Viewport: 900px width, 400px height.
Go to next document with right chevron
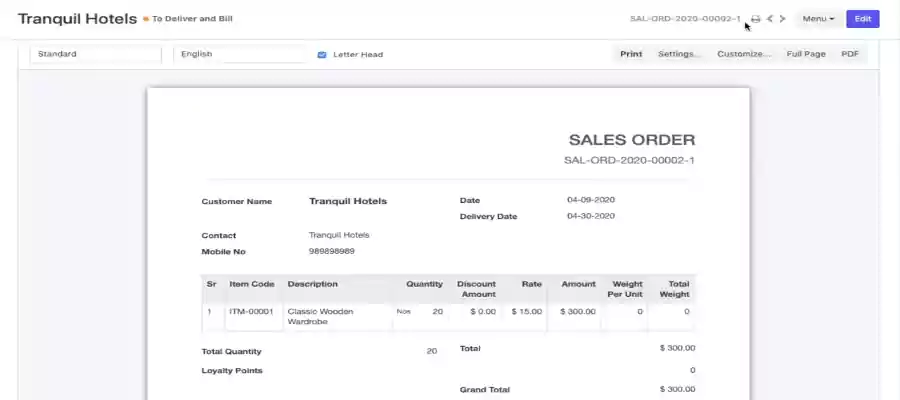(x=782, y=19)
